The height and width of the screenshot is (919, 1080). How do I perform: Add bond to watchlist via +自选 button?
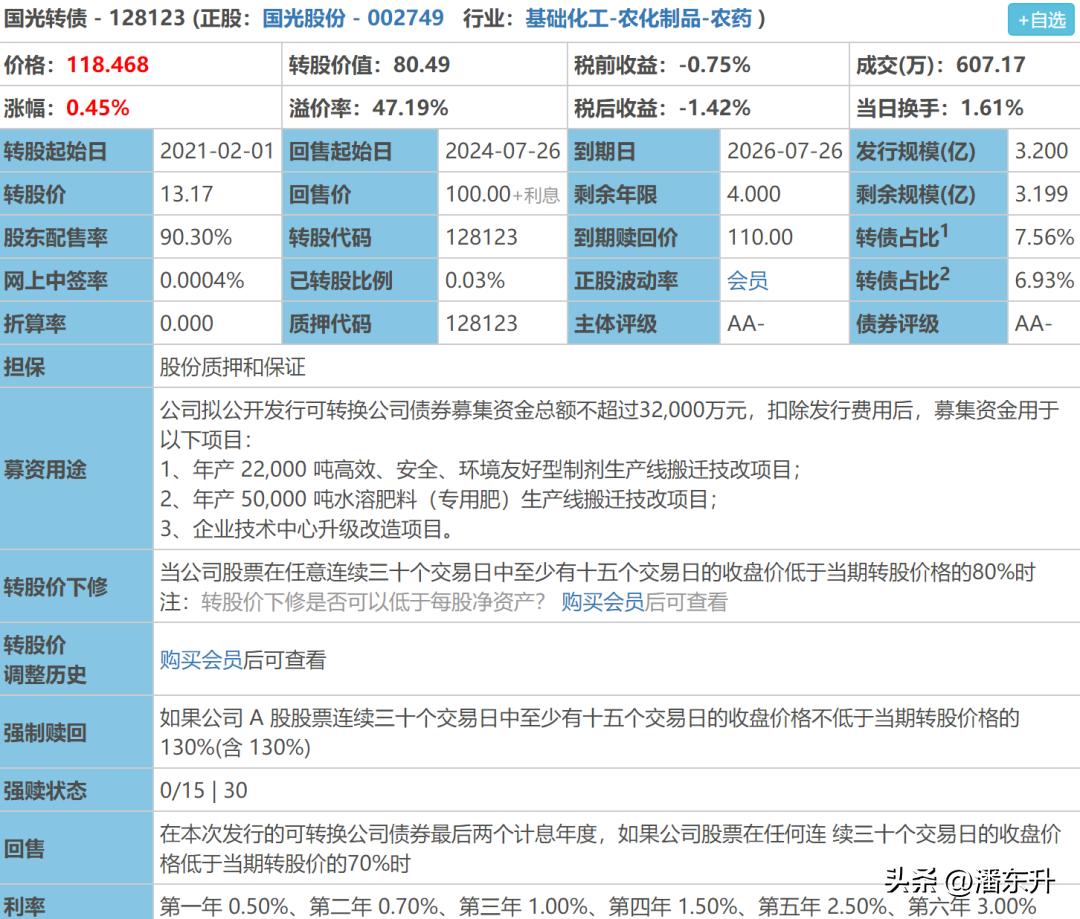pyautogui.click(x=1040, y=17)
